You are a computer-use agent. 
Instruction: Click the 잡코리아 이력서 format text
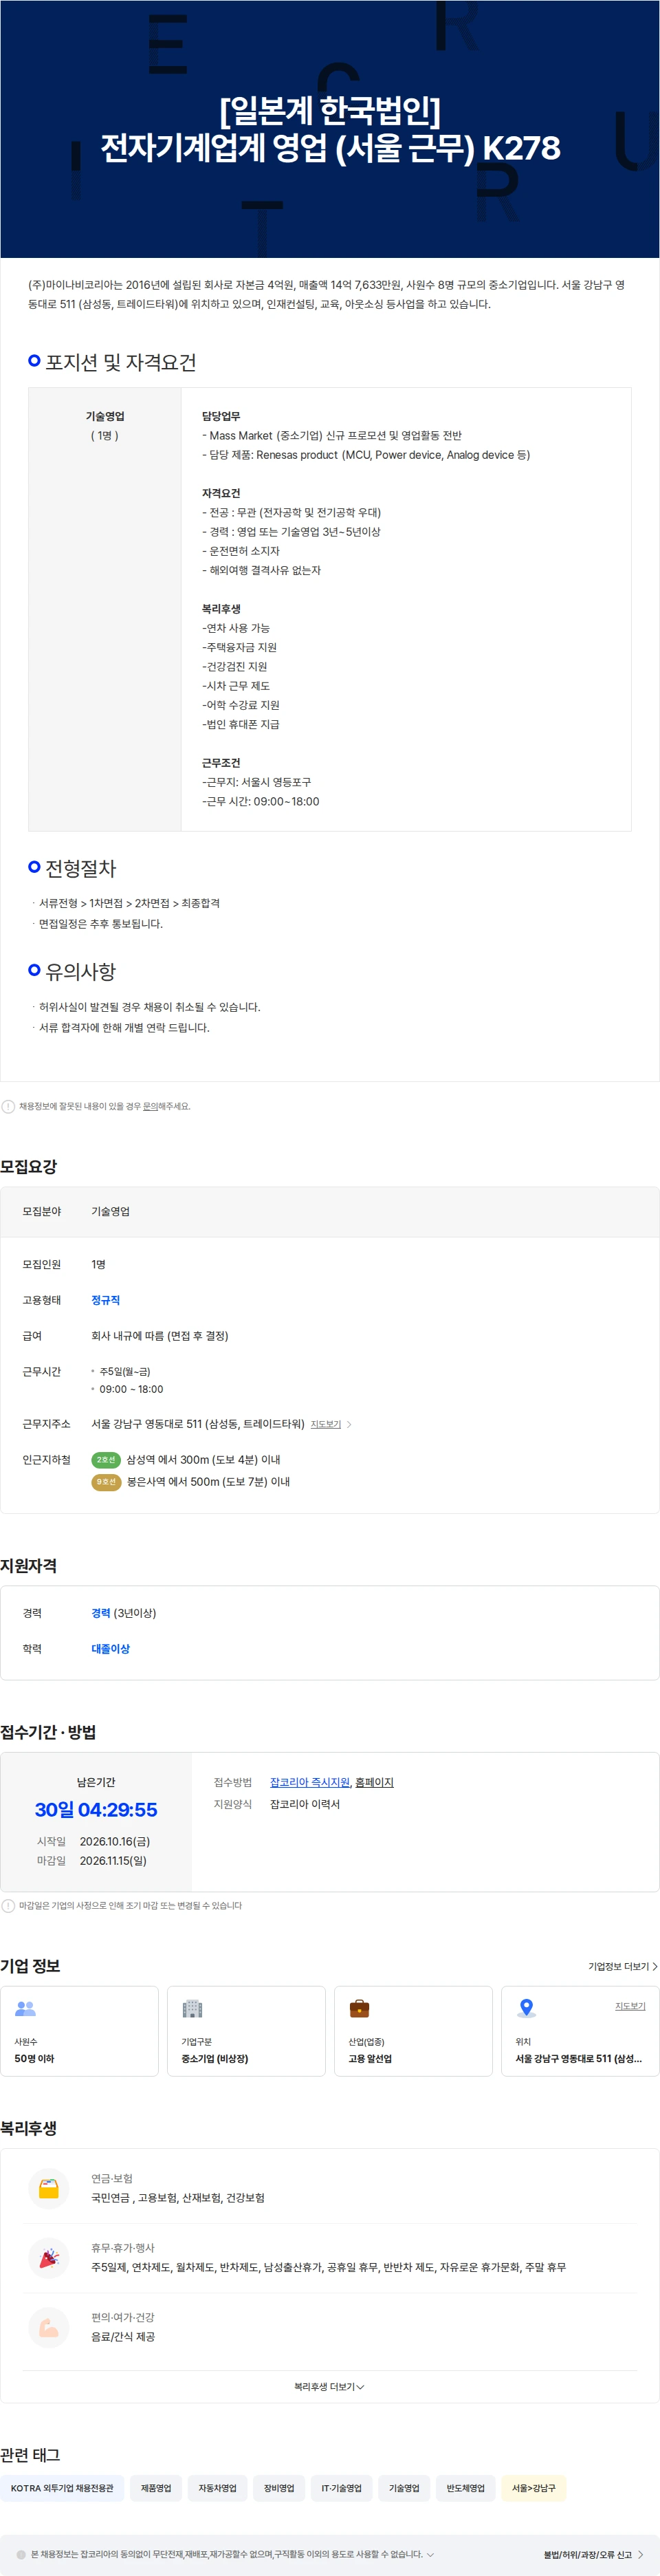(x=305, y=1804)
